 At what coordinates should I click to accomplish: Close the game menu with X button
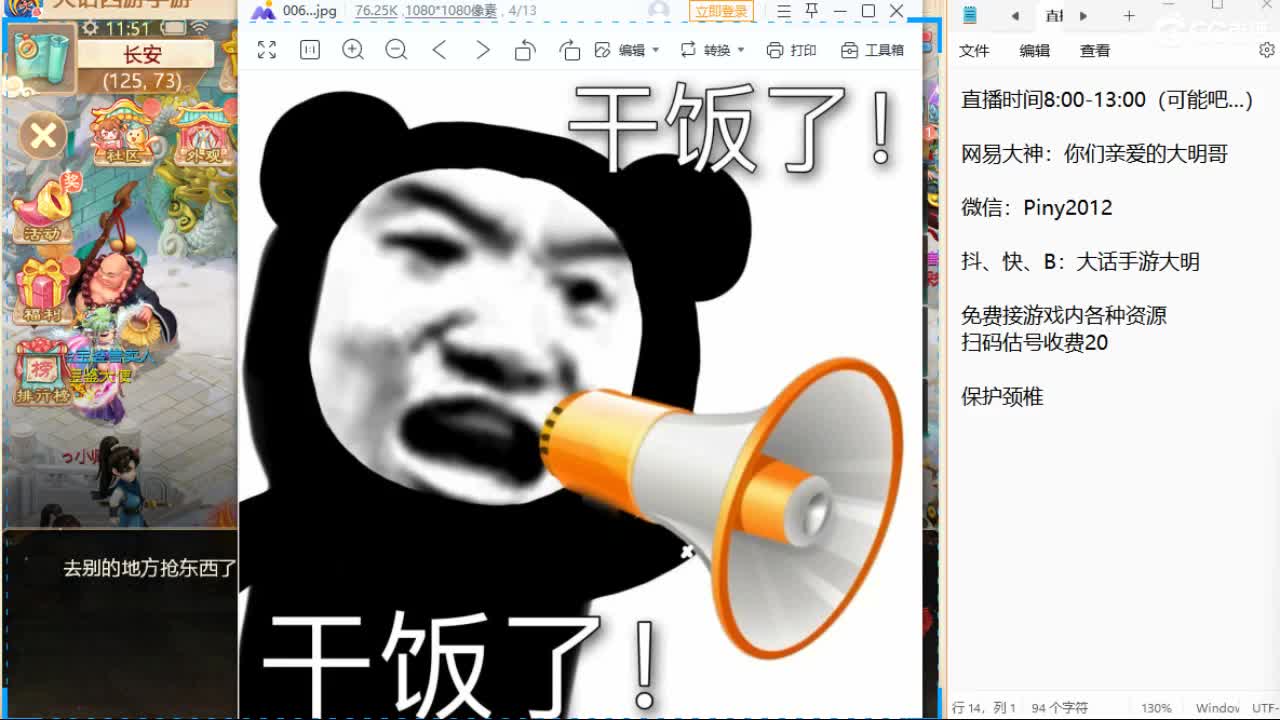coord(43,135)
